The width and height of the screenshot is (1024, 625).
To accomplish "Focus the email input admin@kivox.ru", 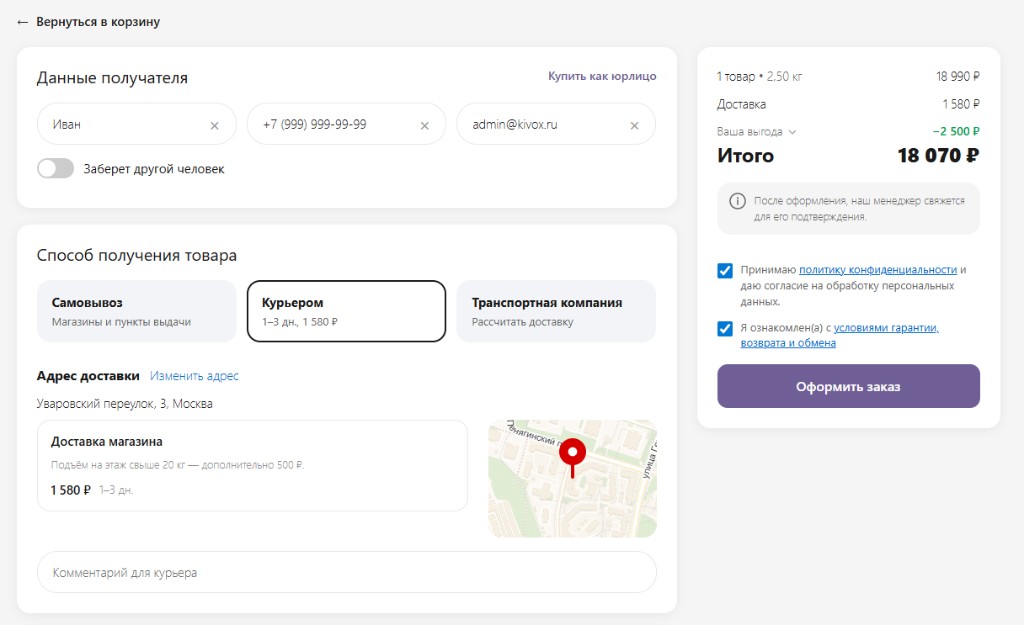I will [556, 124].
